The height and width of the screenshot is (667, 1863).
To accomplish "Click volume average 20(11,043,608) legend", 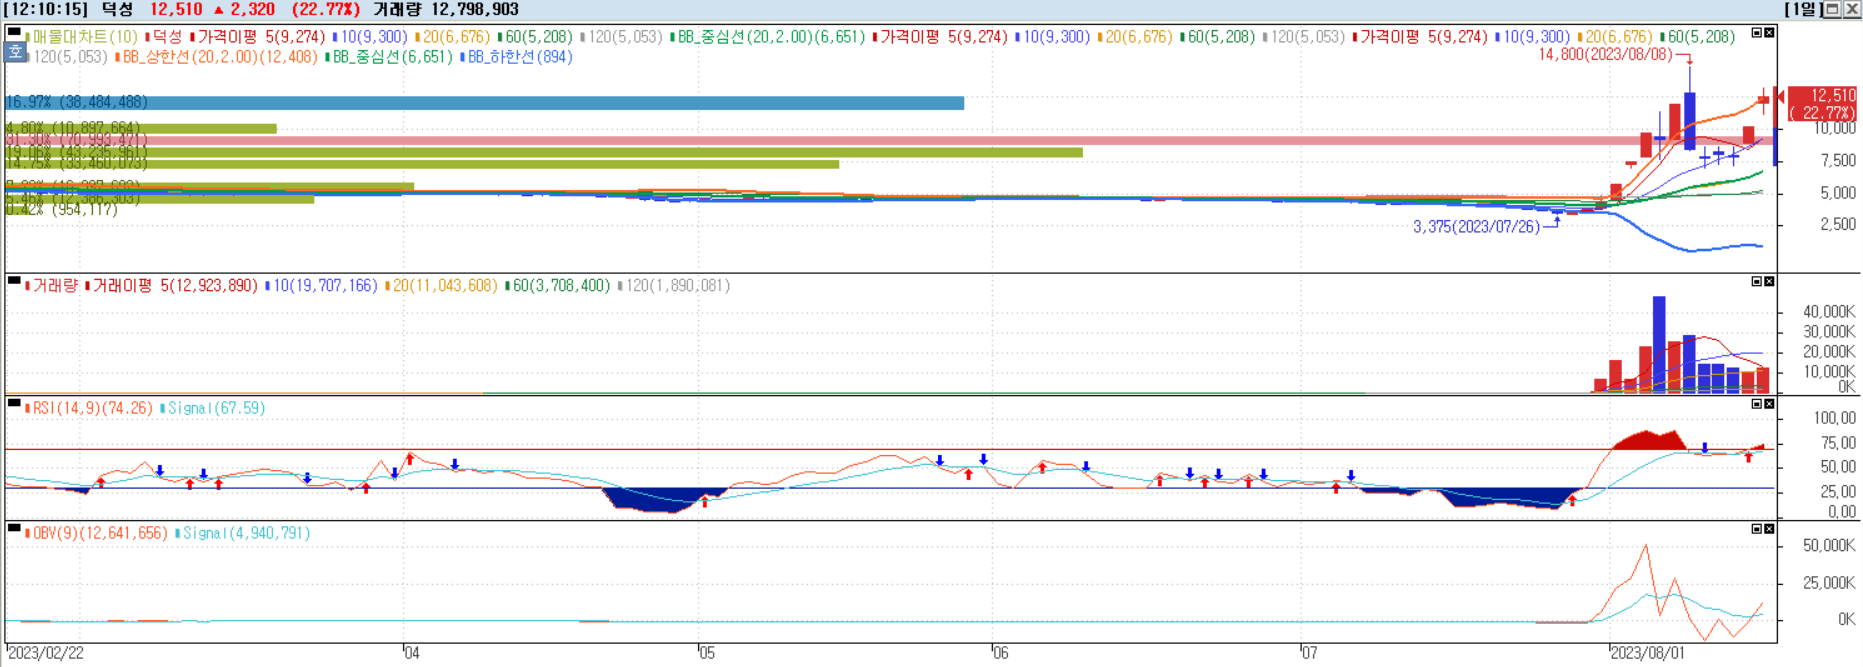I will coord(445,286).
